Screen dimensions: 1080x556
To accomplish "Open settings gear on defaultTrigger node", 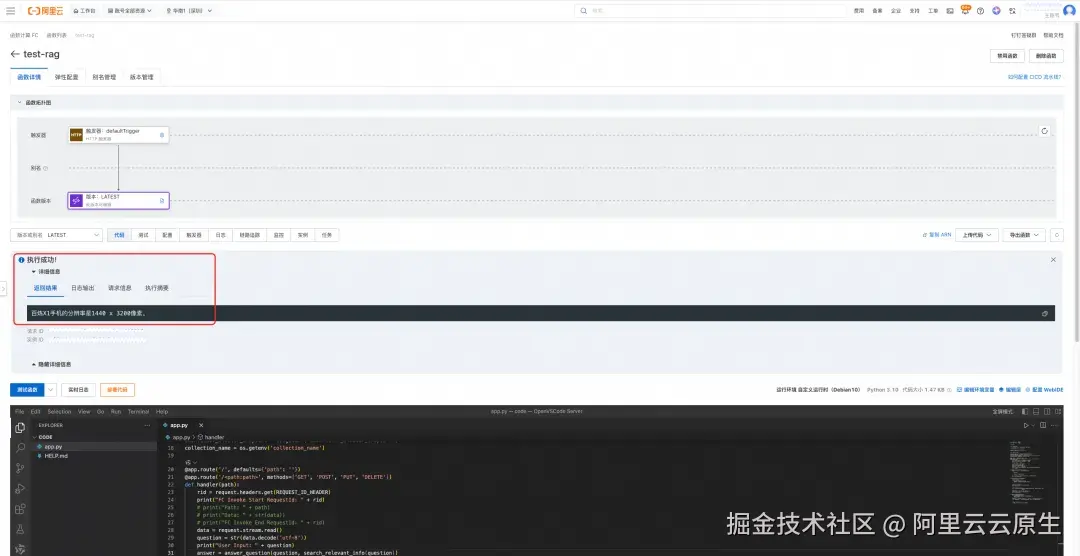I will tap(162, 135).
